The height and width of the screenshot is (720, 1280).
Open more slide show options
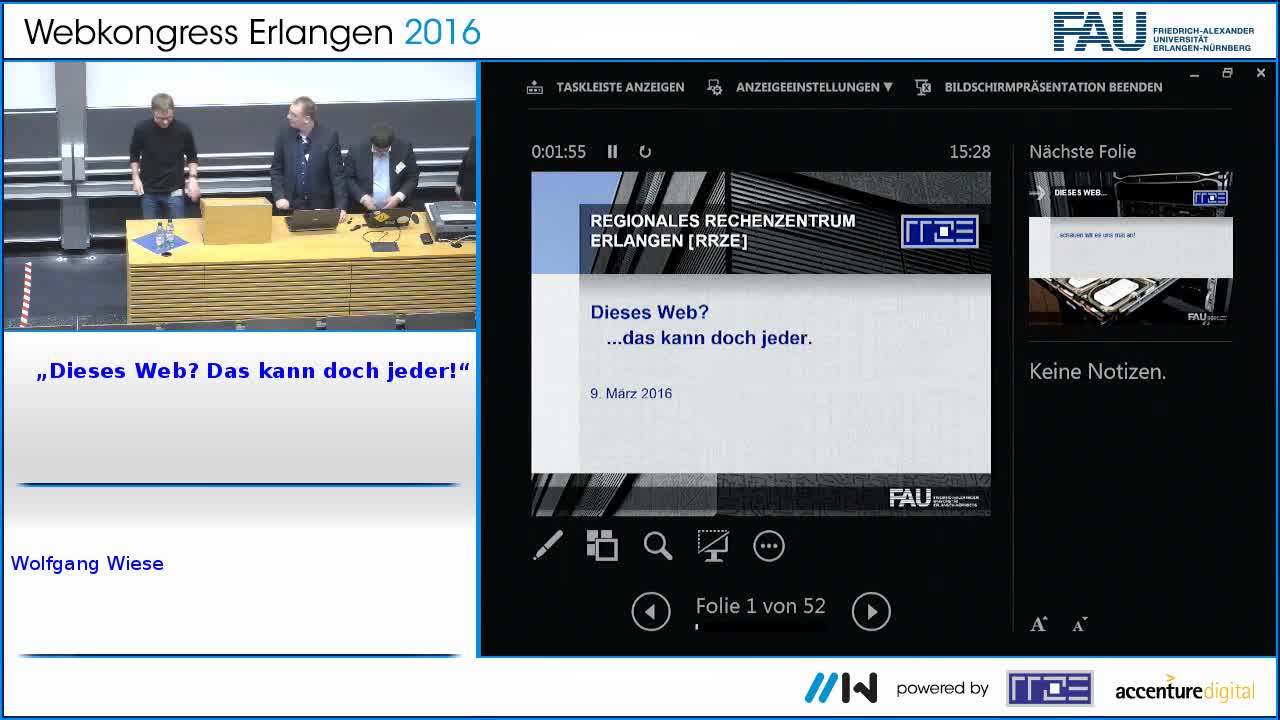769,546
